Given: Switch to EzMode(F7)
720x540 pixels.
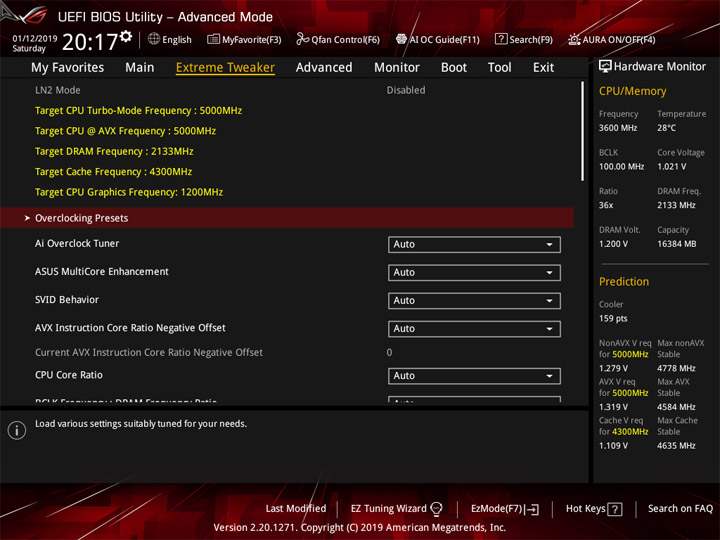Looking at the screenshot, I should click(x=505, y=509).
